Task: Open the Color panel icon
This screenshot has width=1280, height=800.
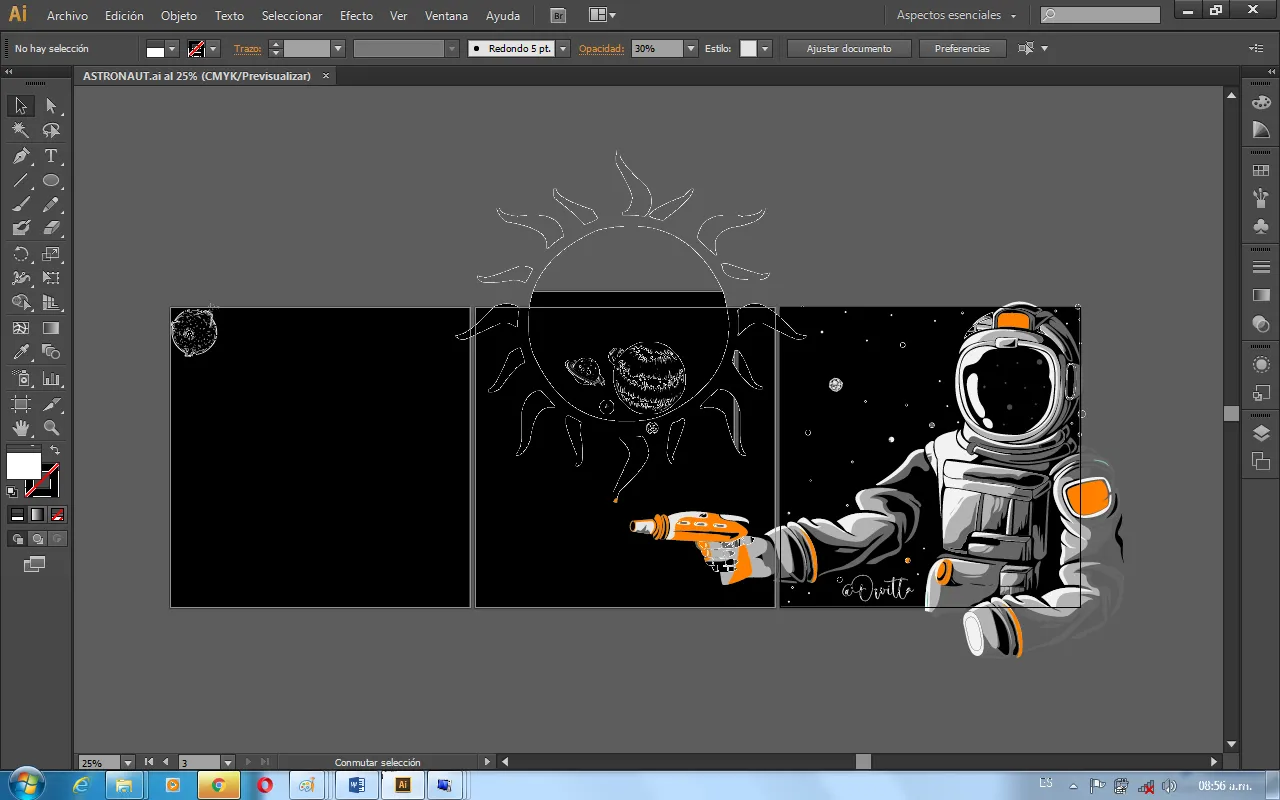Action: pos(1261,102)
